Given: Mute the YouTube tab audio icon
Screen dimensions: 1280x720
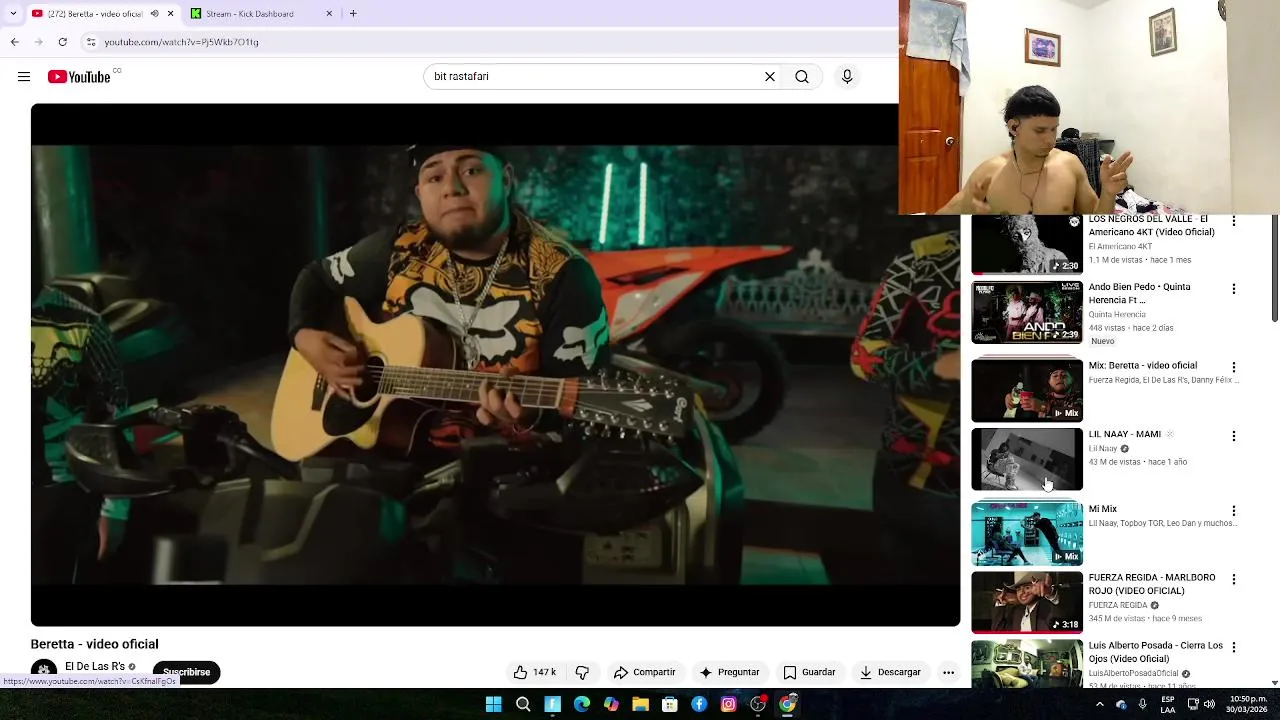Looking at the screenshot, I should 154,14.
